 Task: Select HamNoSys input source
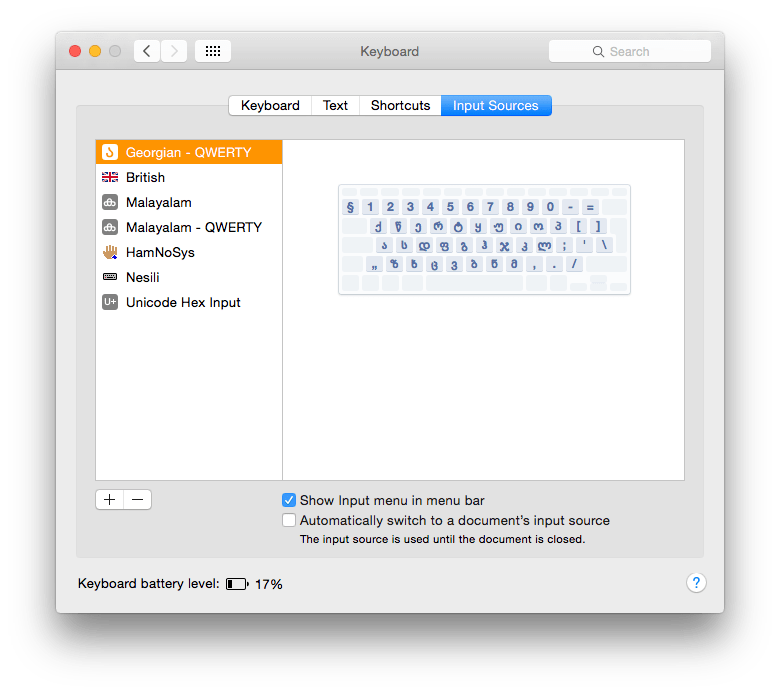coord(189,252)
